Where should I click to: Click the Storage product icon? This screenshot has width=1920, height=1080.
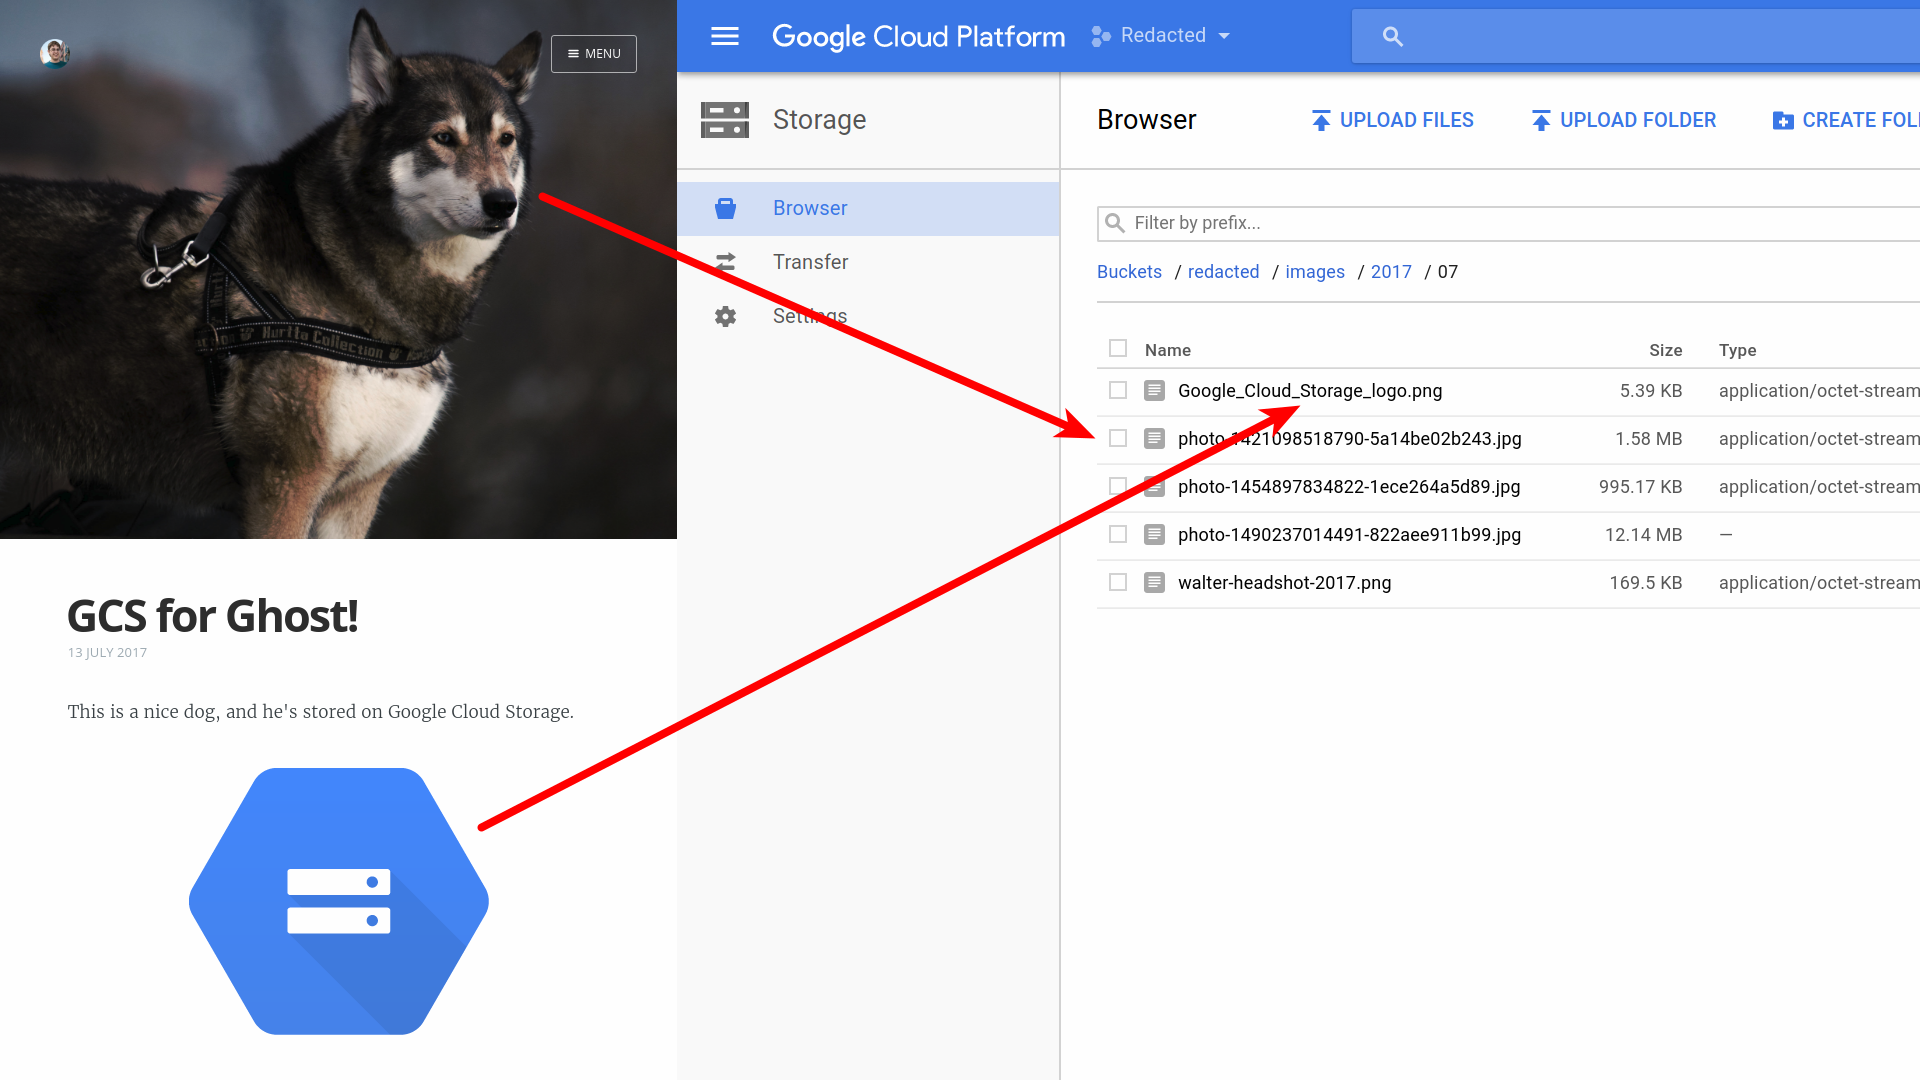click(725, 120)
